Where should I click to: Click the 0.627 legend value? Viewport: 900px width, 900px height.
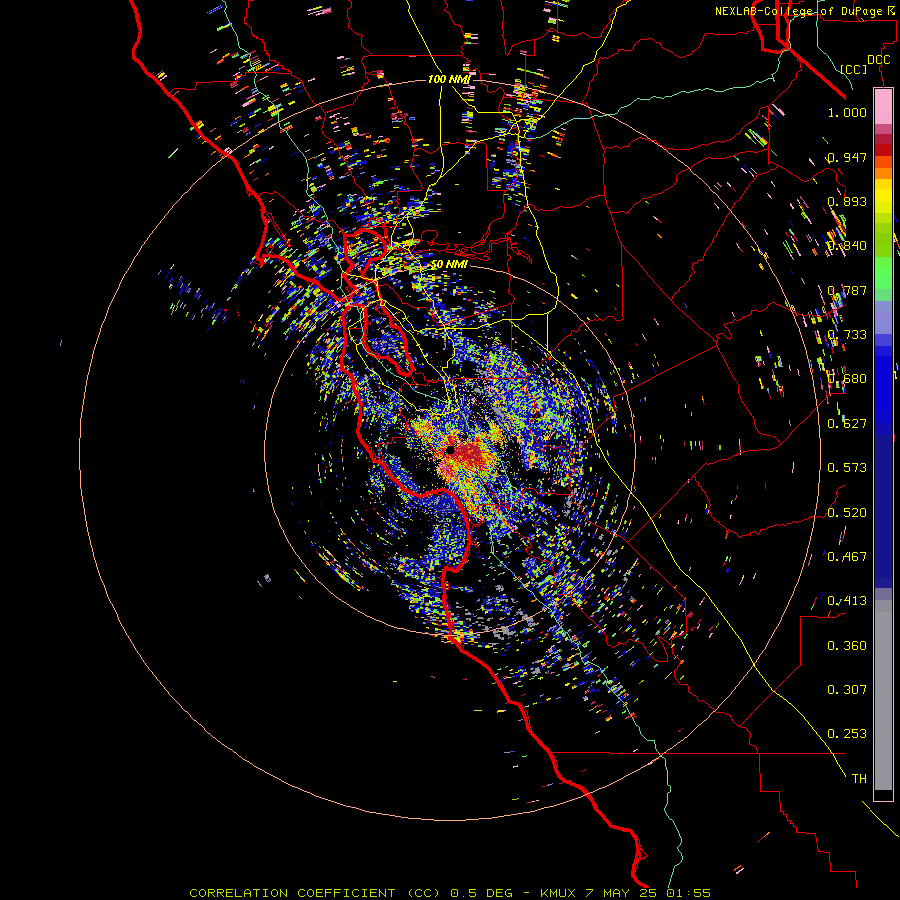click(x=847, y=424)
